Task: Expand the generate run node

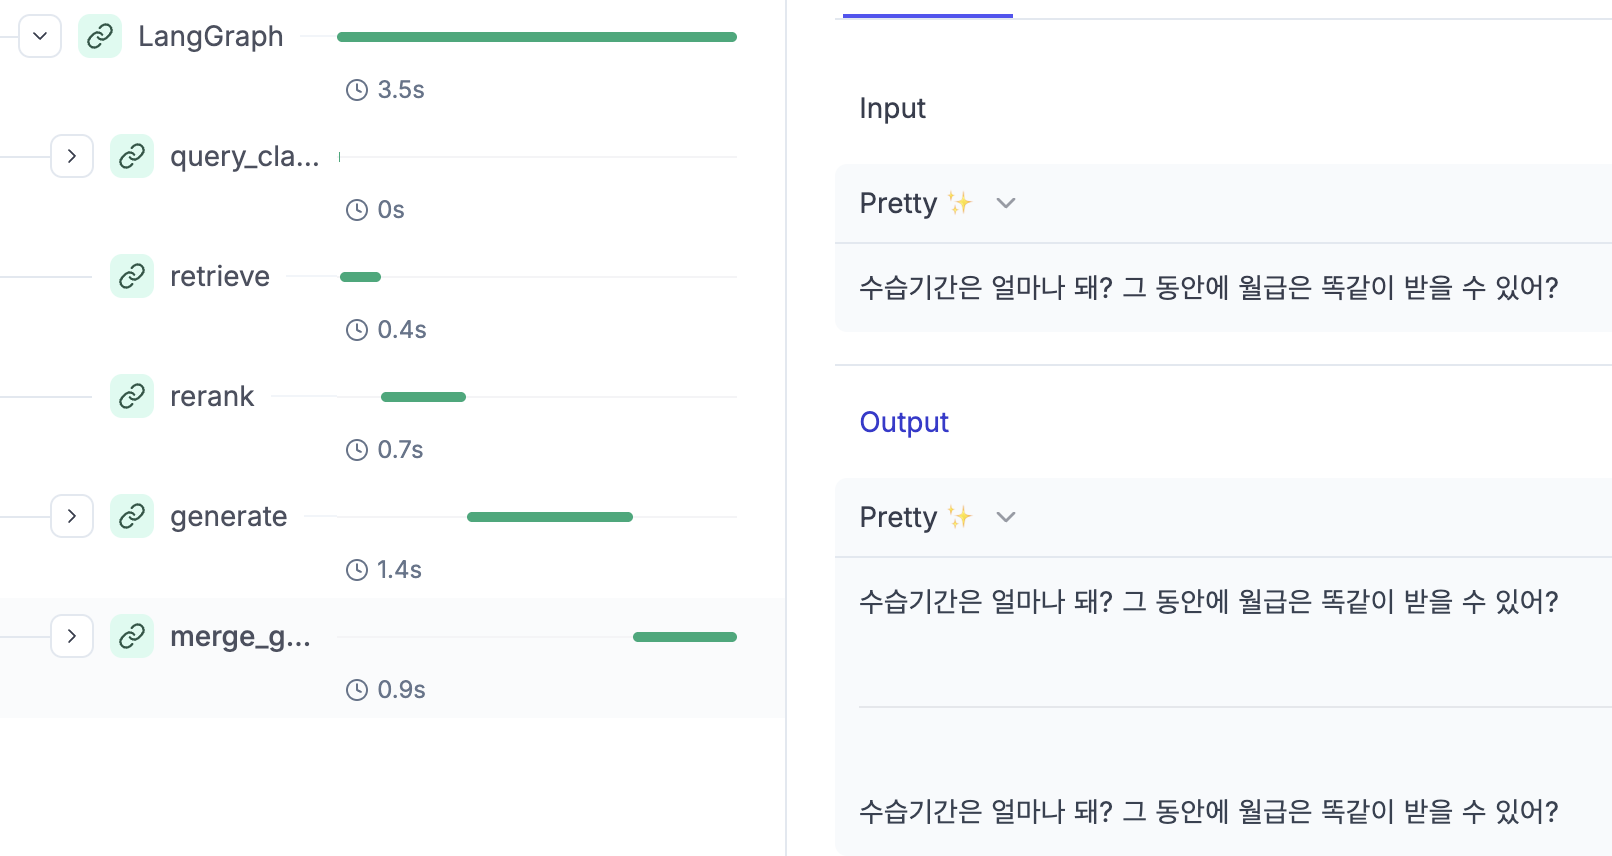Action: tap(72, 516)
